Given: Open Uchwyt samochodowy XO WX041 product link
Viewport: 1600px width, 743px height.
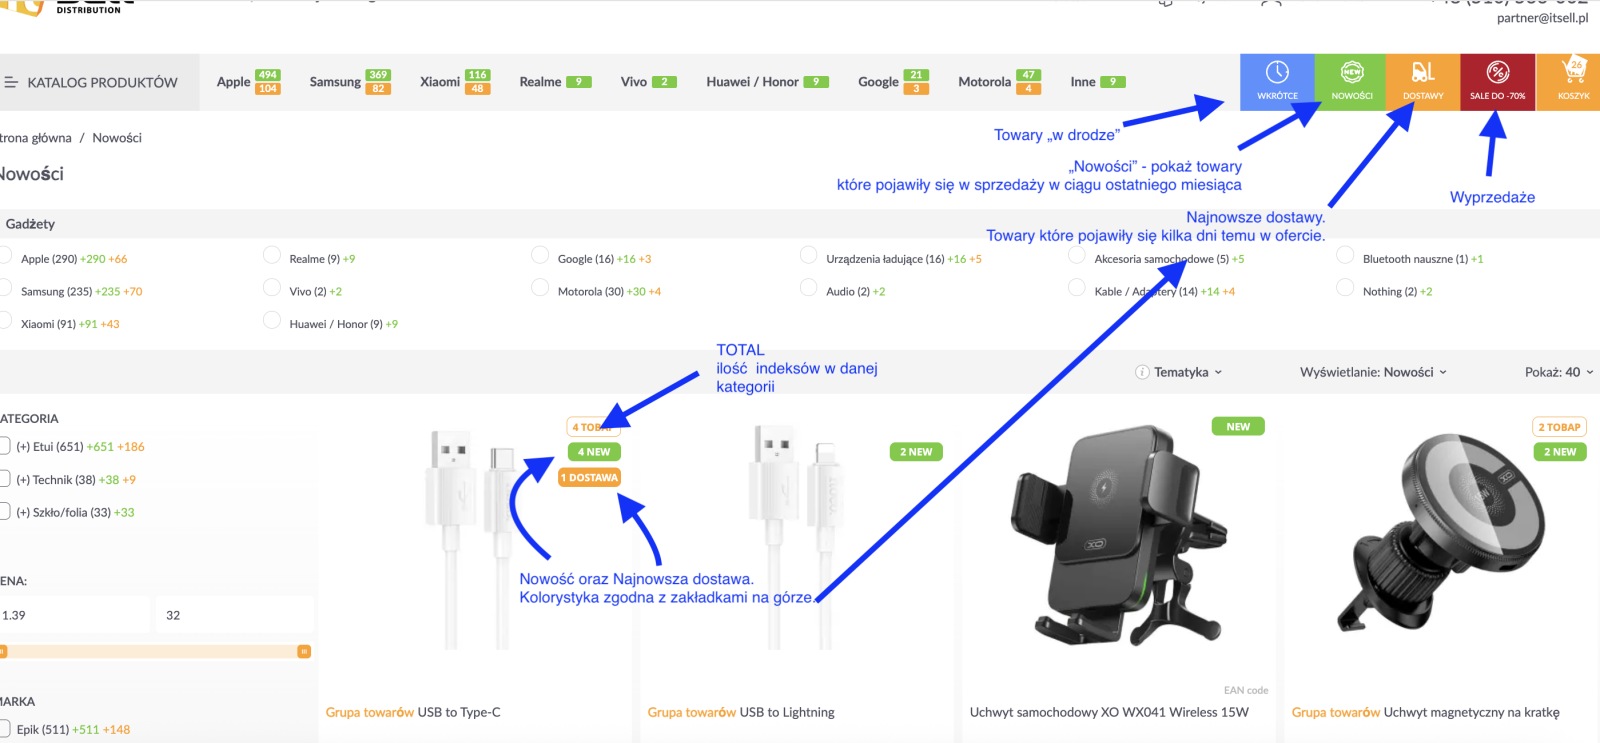Looking at the screenshot, I should [x=1109, y=712].
